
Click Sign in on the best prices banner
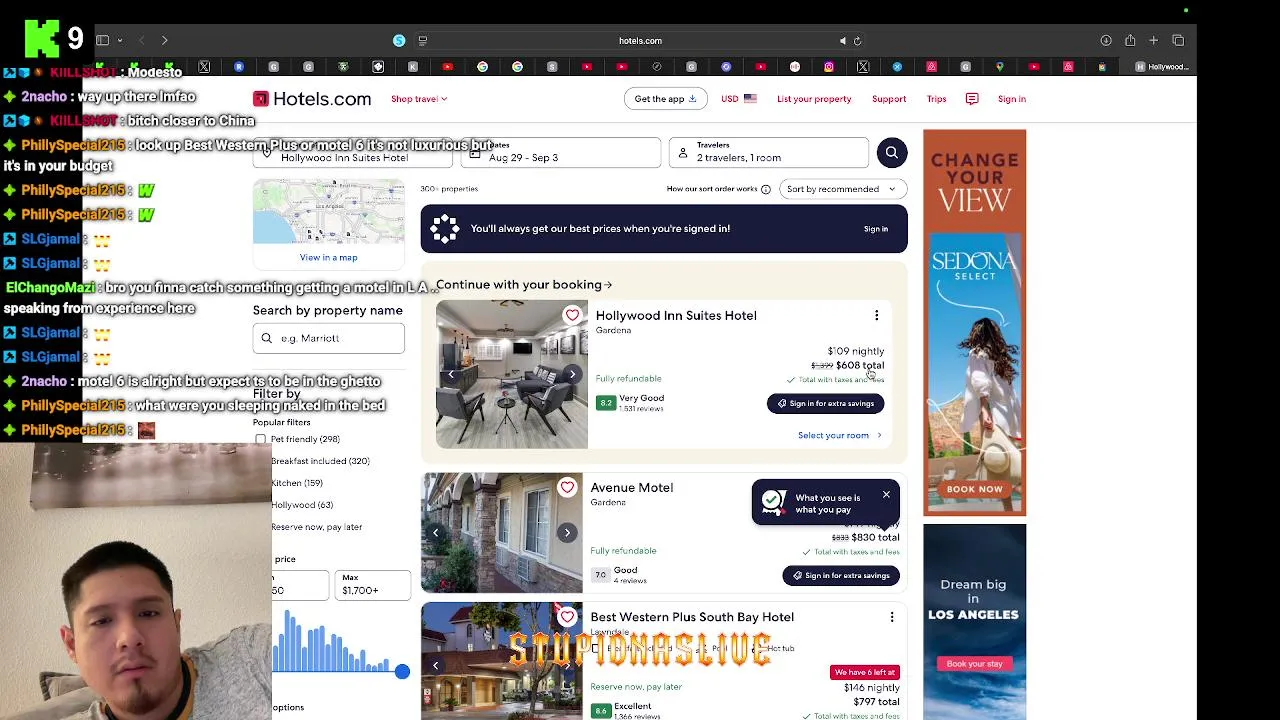click(x=876, y=229)
